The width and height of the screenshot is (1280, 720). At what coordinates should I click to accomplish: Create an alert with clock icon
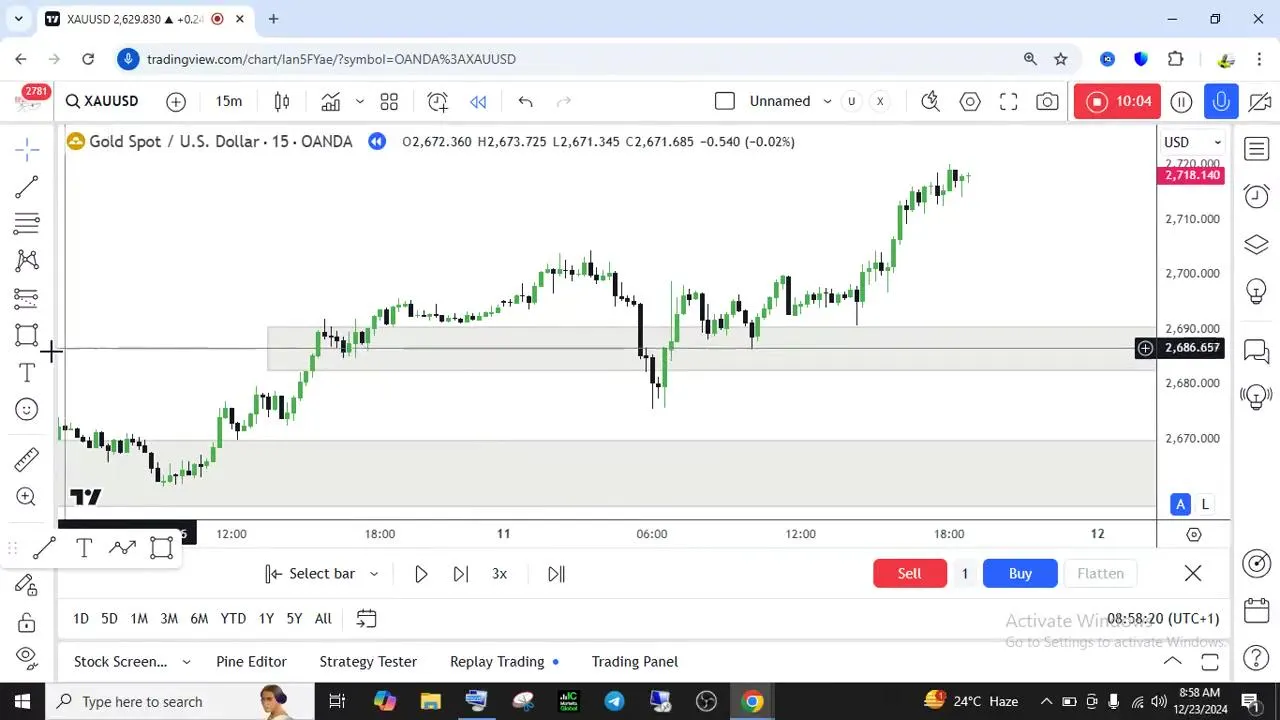click(x=437, y=101)
